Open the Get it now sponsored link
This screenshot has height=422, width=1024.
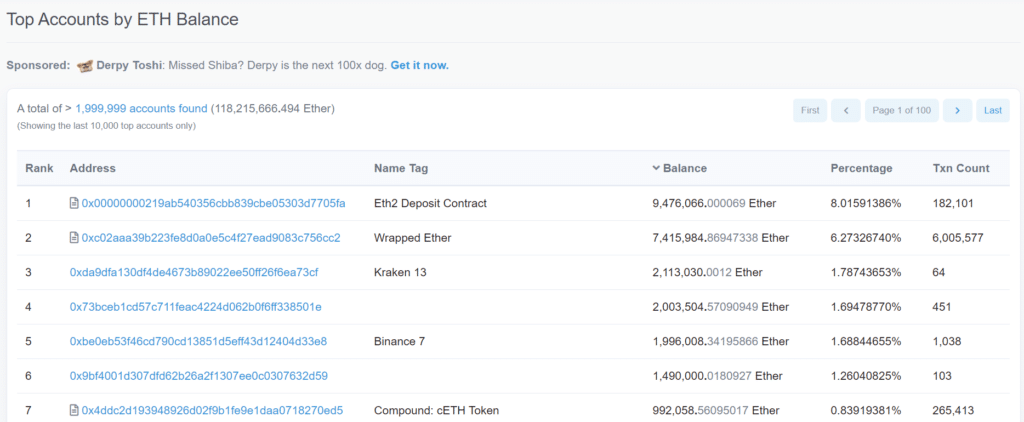coord(419,66)
